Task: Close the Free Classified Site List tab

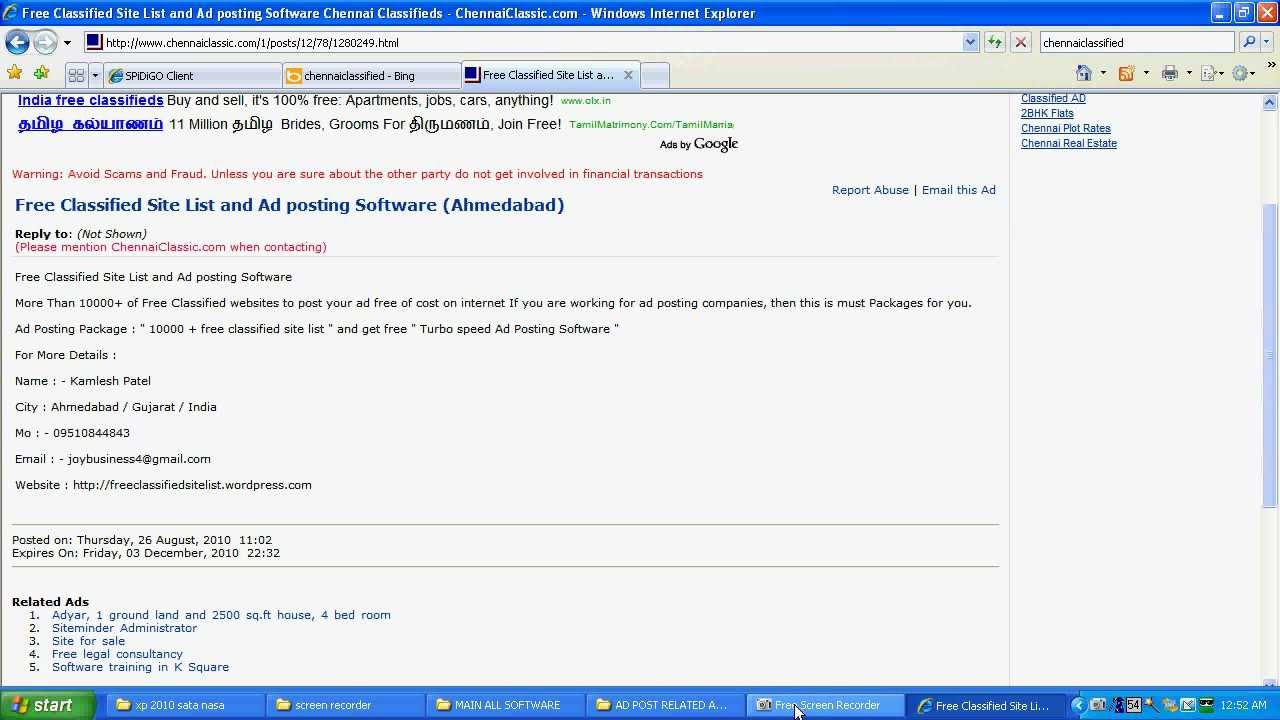Action: (628, 75)
